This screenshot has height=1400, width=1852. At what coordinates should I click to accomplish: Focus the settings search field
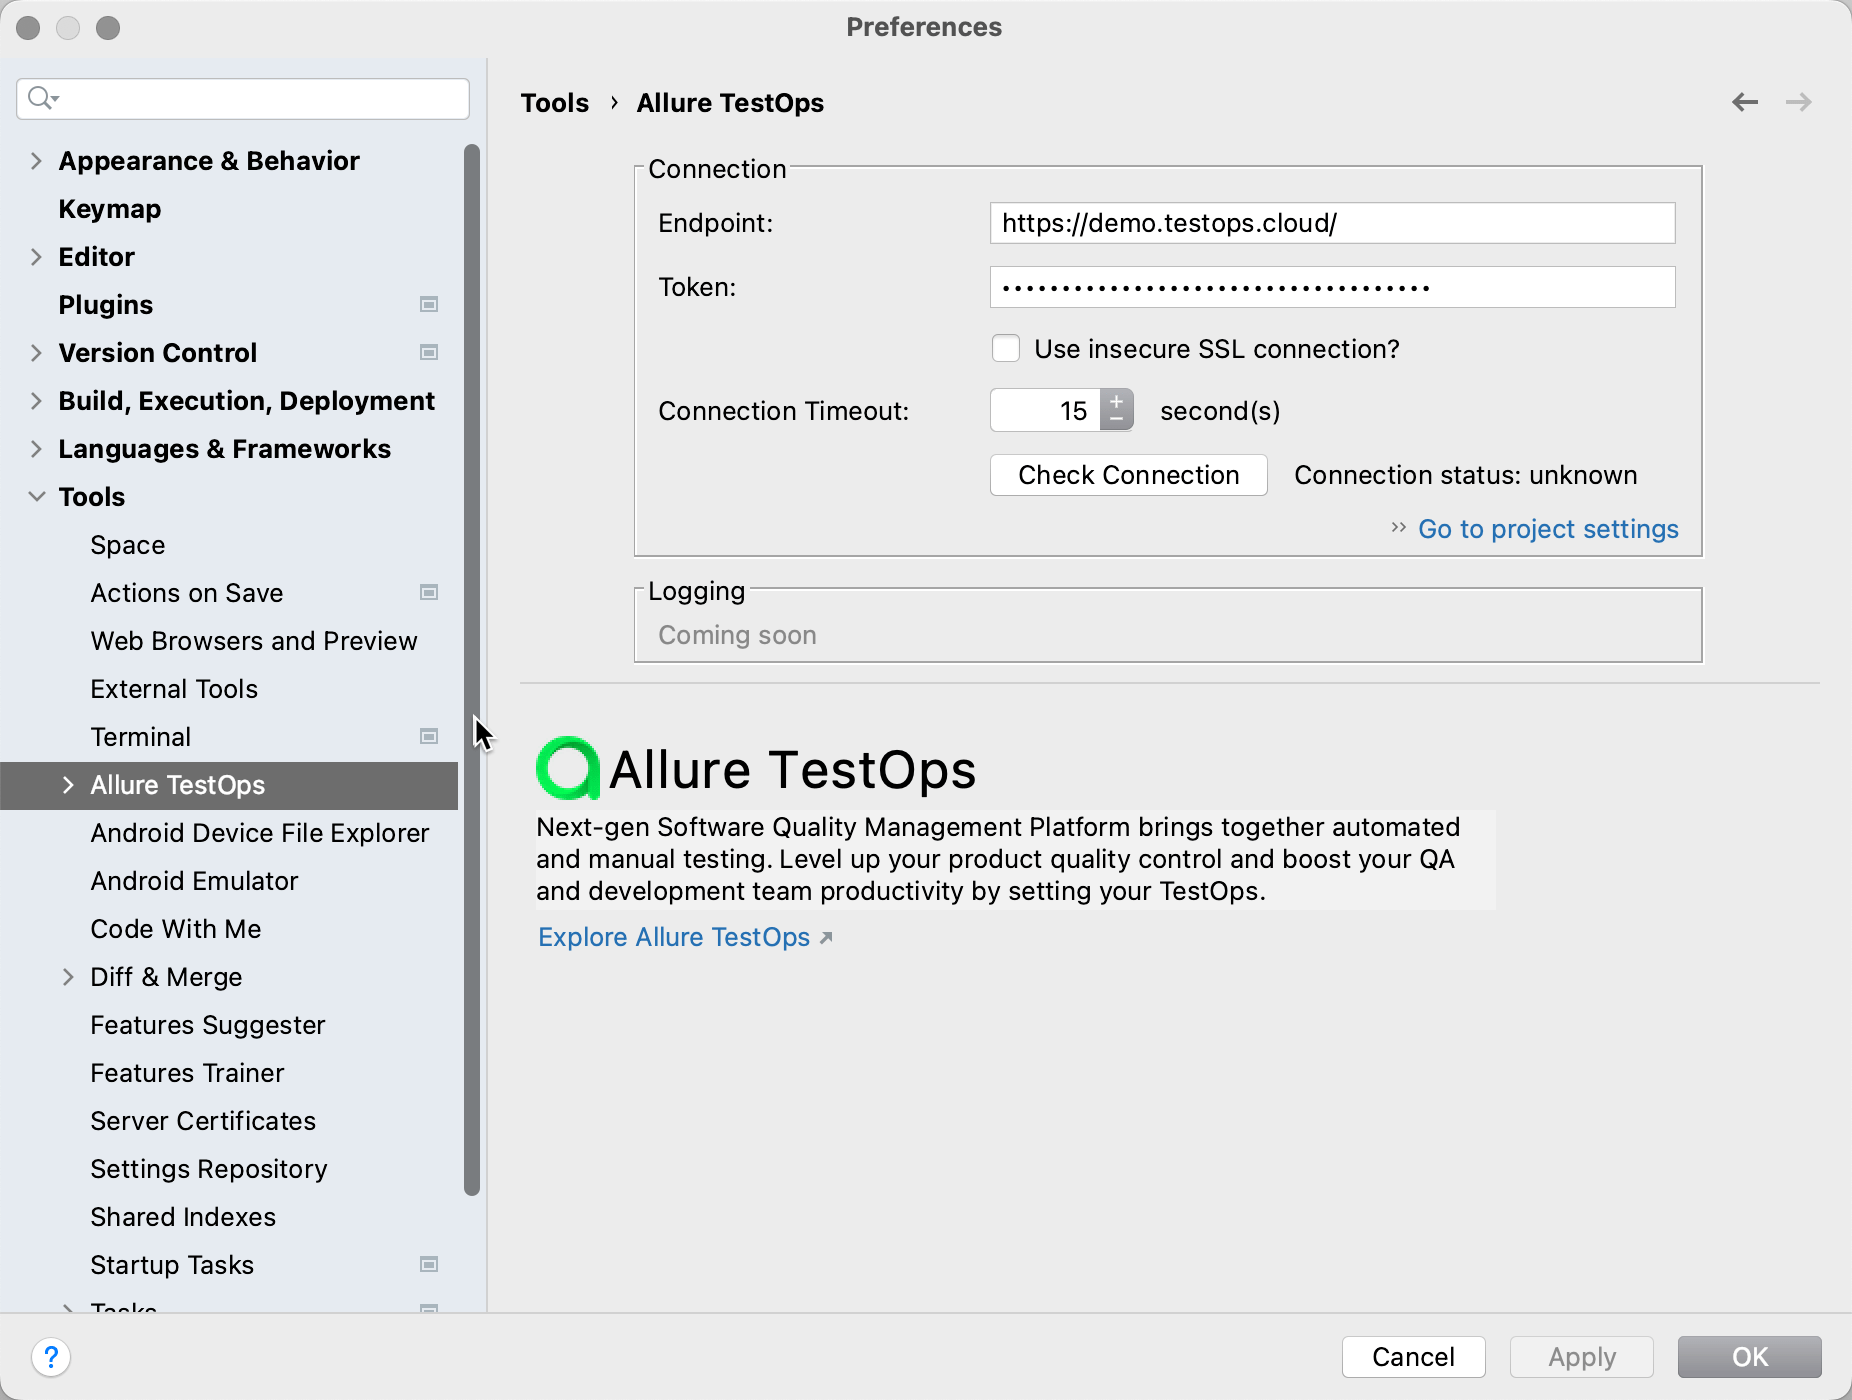tap(243, 98)
